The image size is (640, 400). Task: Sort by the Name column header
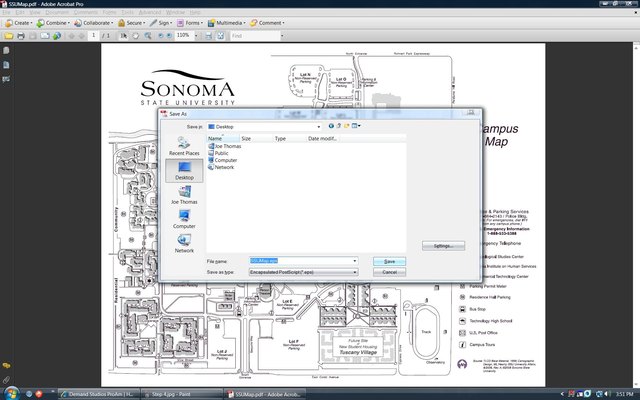click(x=223, y=139)
